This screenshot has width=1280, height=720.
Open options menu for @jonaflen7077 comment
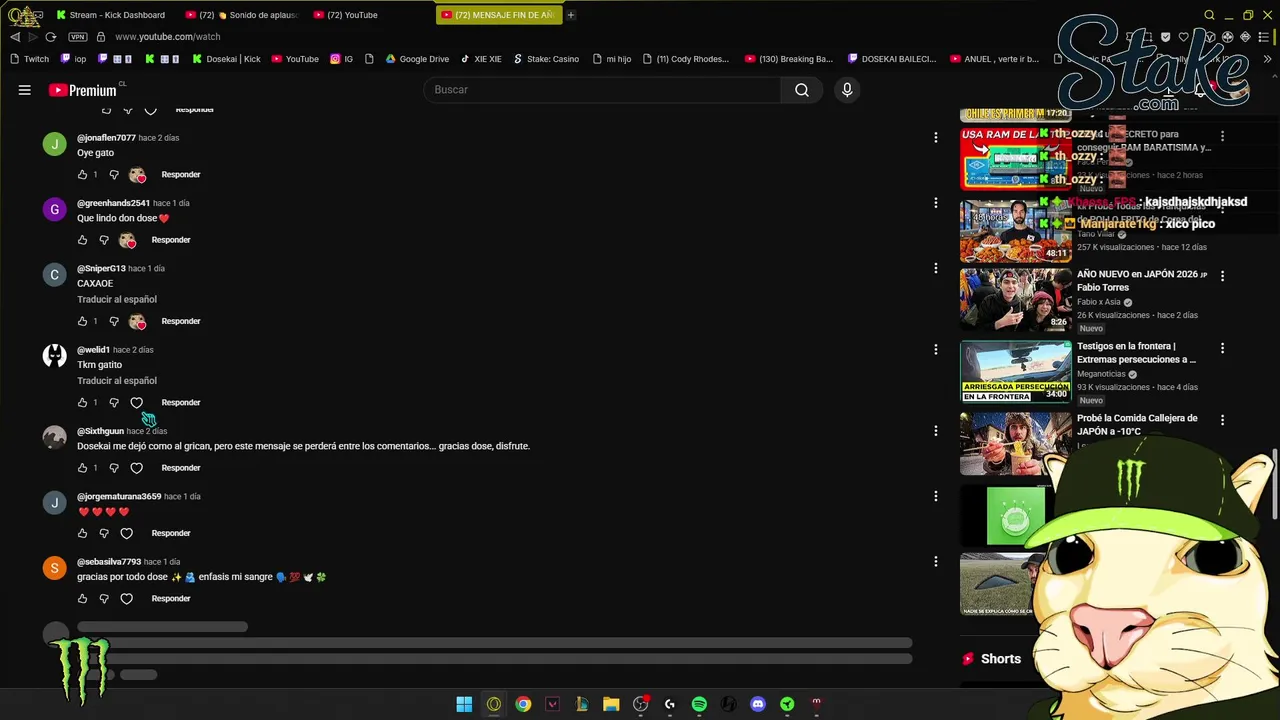936,138
